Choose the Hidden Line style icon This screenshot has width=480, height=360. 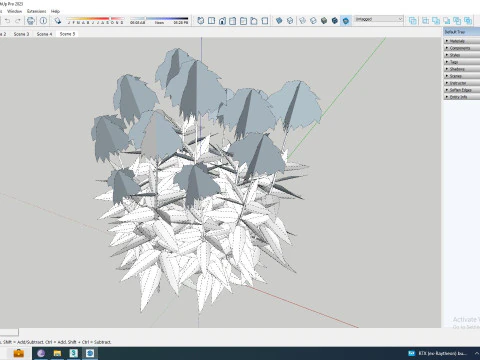313,21
